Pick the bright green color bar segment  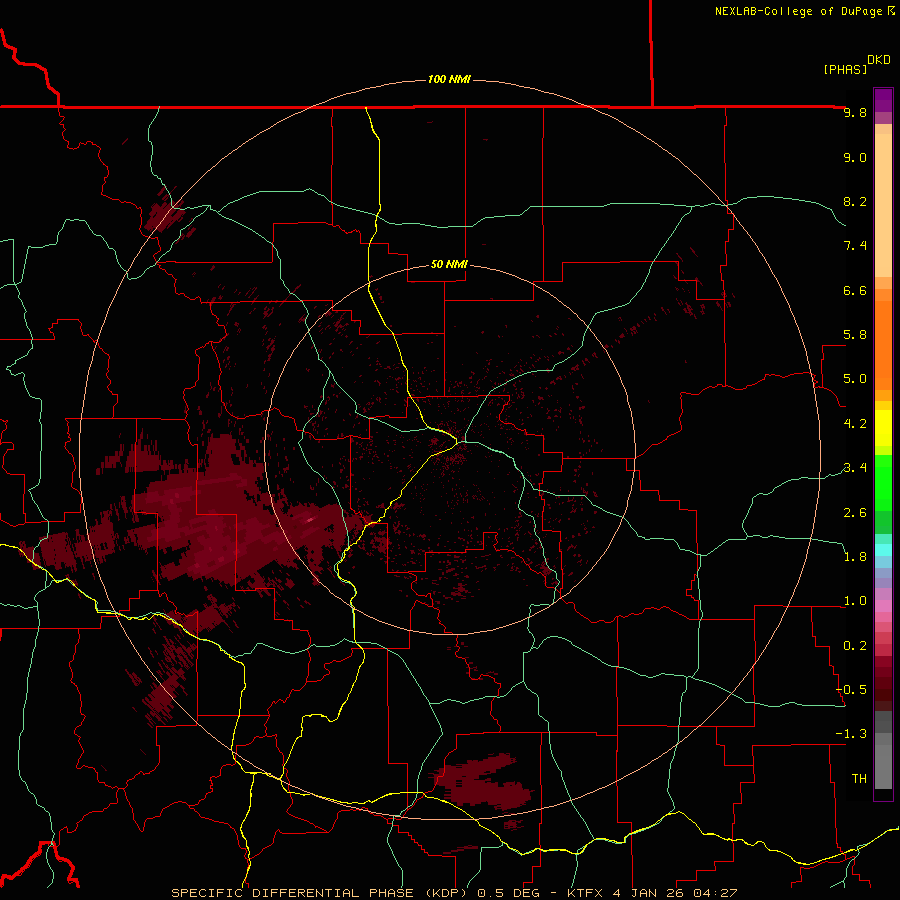click(883, 481)
